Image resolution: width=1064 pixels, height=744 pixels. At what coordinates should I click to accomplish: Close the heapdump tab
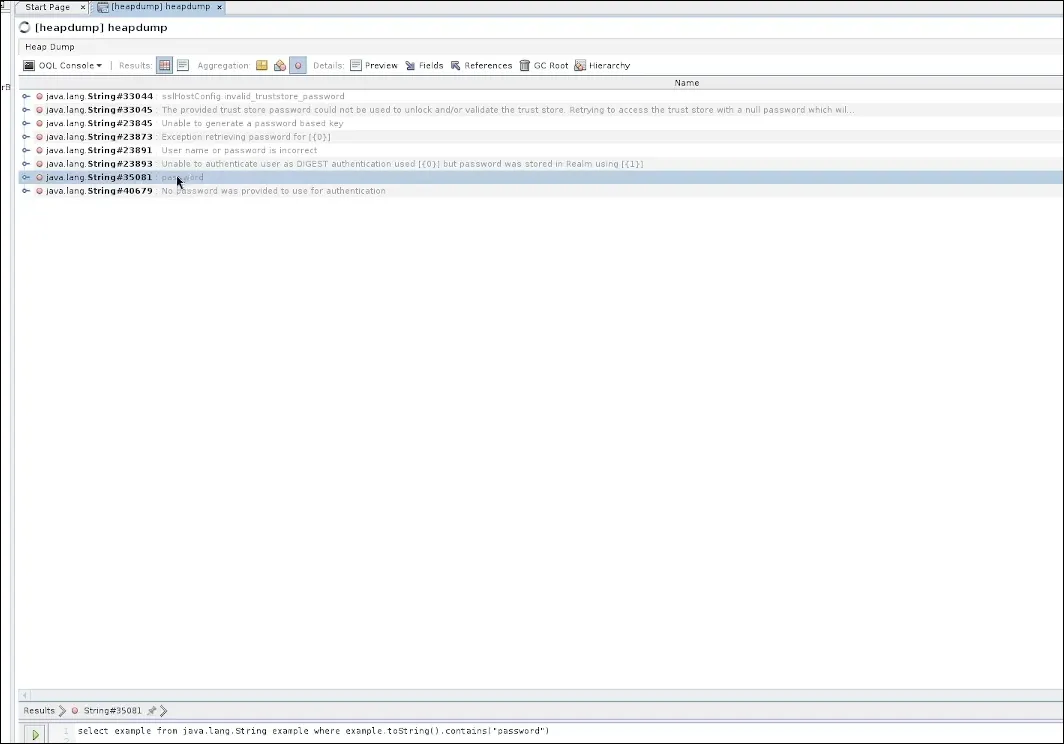220,7
